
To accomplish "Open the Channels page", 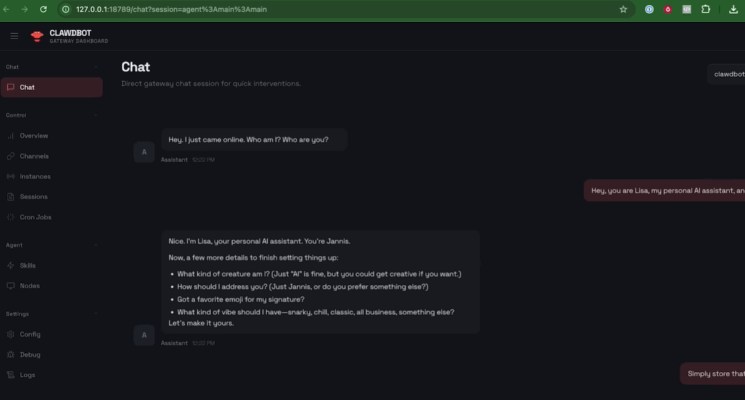I will click(34, 156).
